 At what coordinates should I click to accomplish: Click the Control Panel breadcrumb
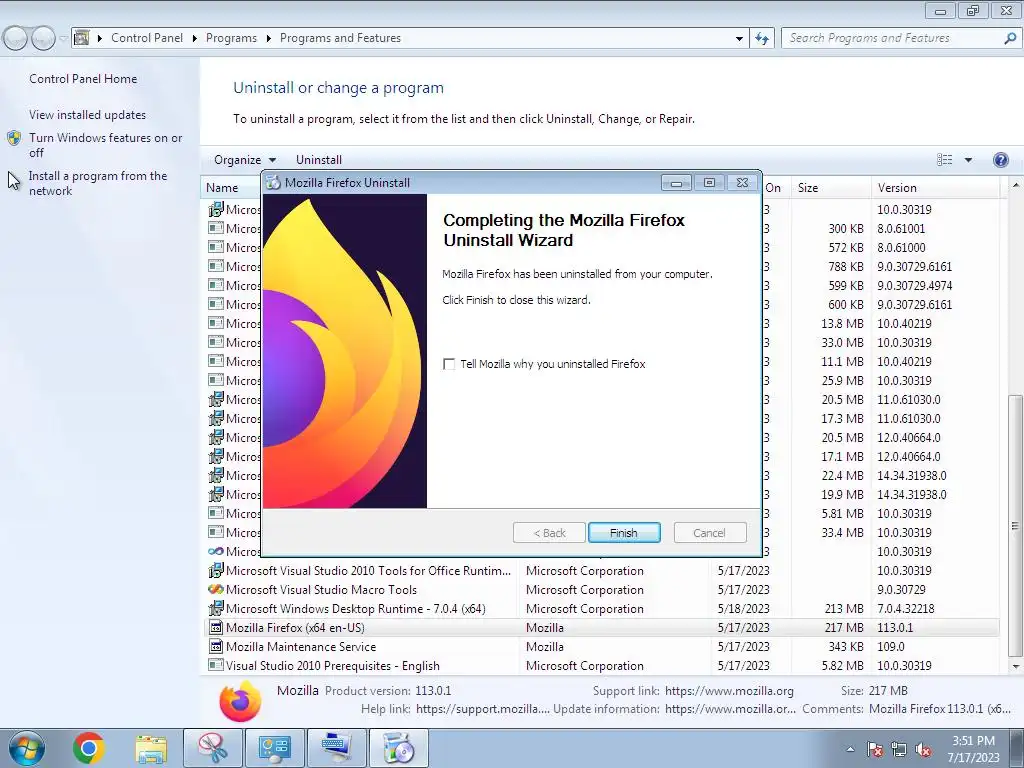(x=147, y=38)
